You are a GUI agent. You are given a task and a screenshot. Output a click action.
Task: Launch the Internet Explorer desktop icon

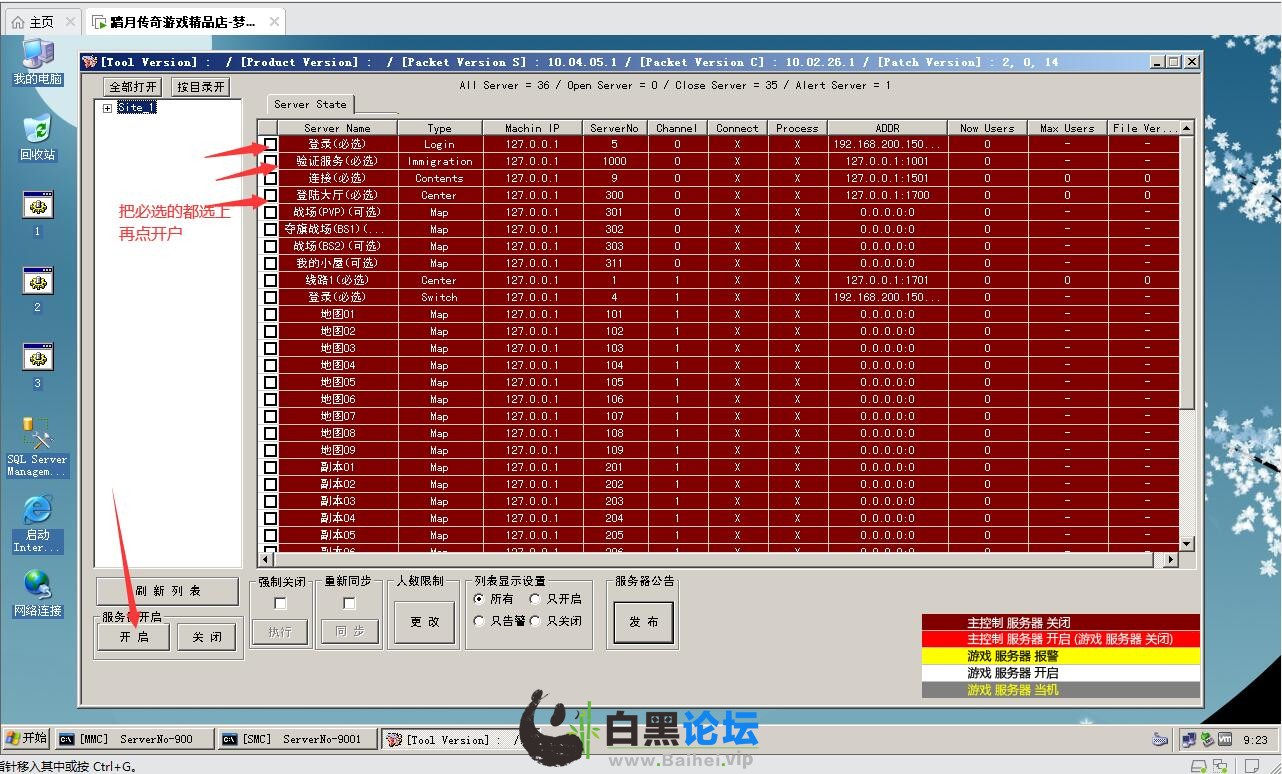[37, 524]
